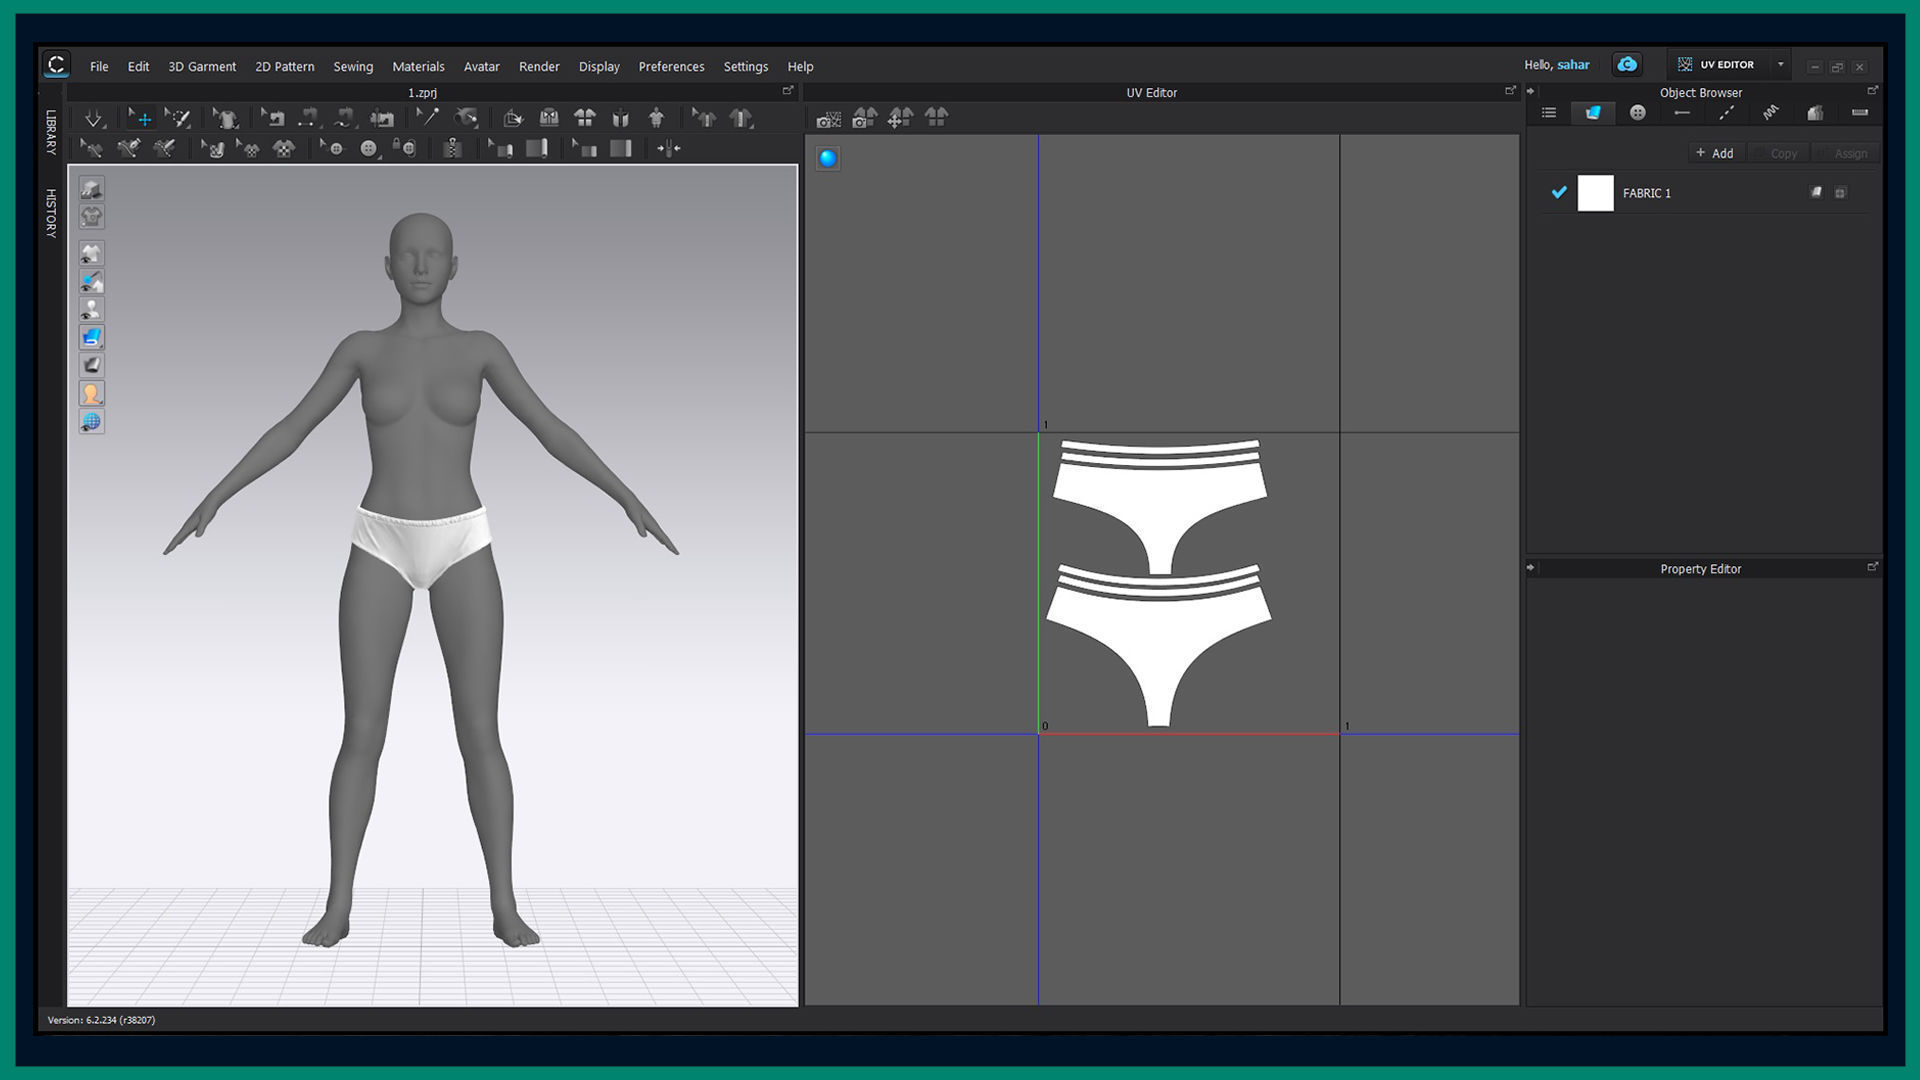This screenshot has width=1920, height=1080.
Task: Select the Button tool in second toolbar row
Action: click(x=369, y=149)
